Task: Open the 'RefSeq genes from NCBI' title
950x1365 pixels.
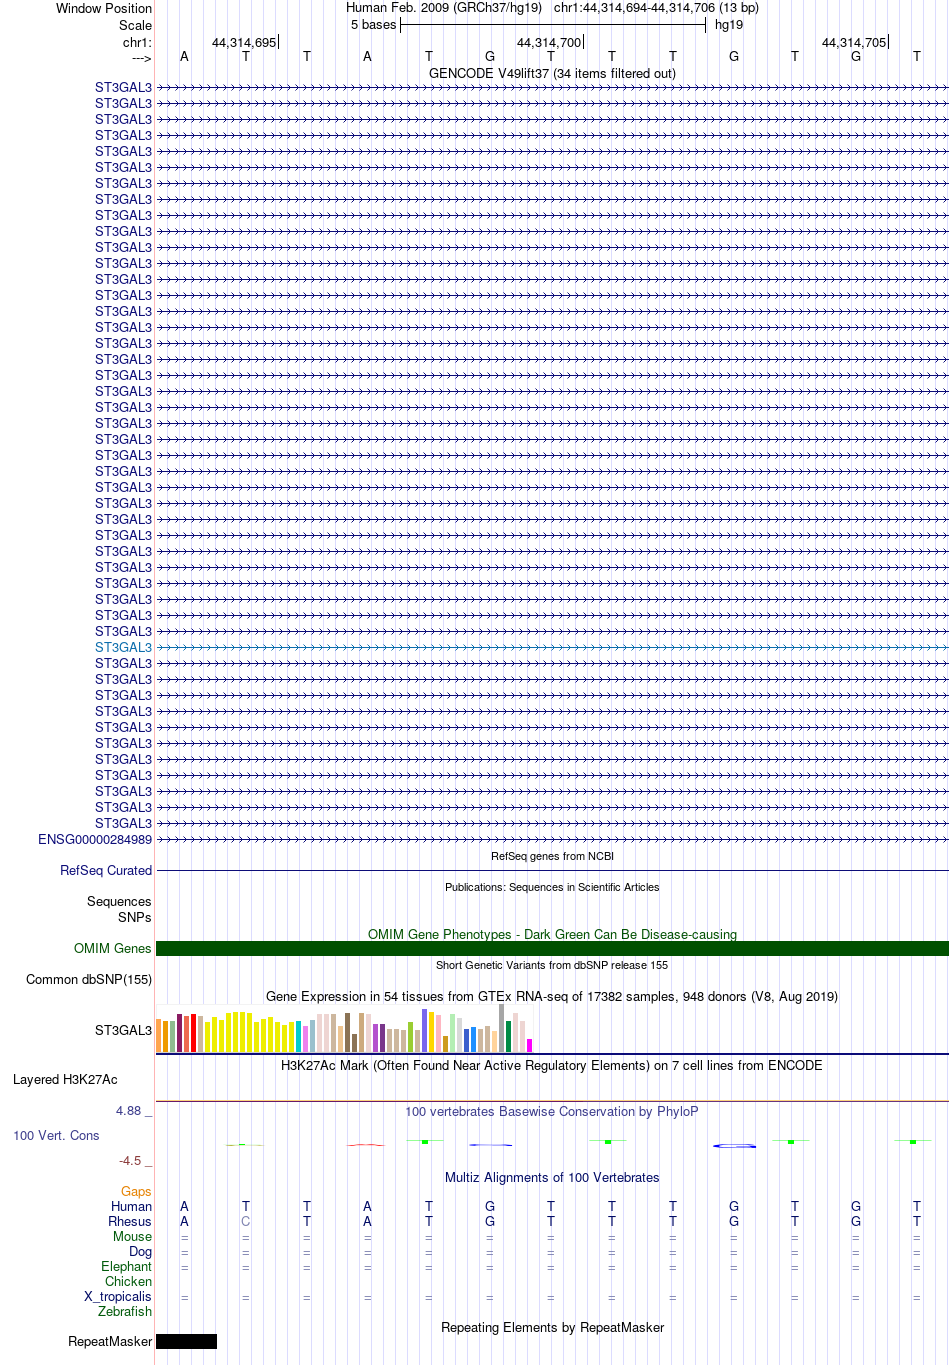Action: tap(552, 856)
